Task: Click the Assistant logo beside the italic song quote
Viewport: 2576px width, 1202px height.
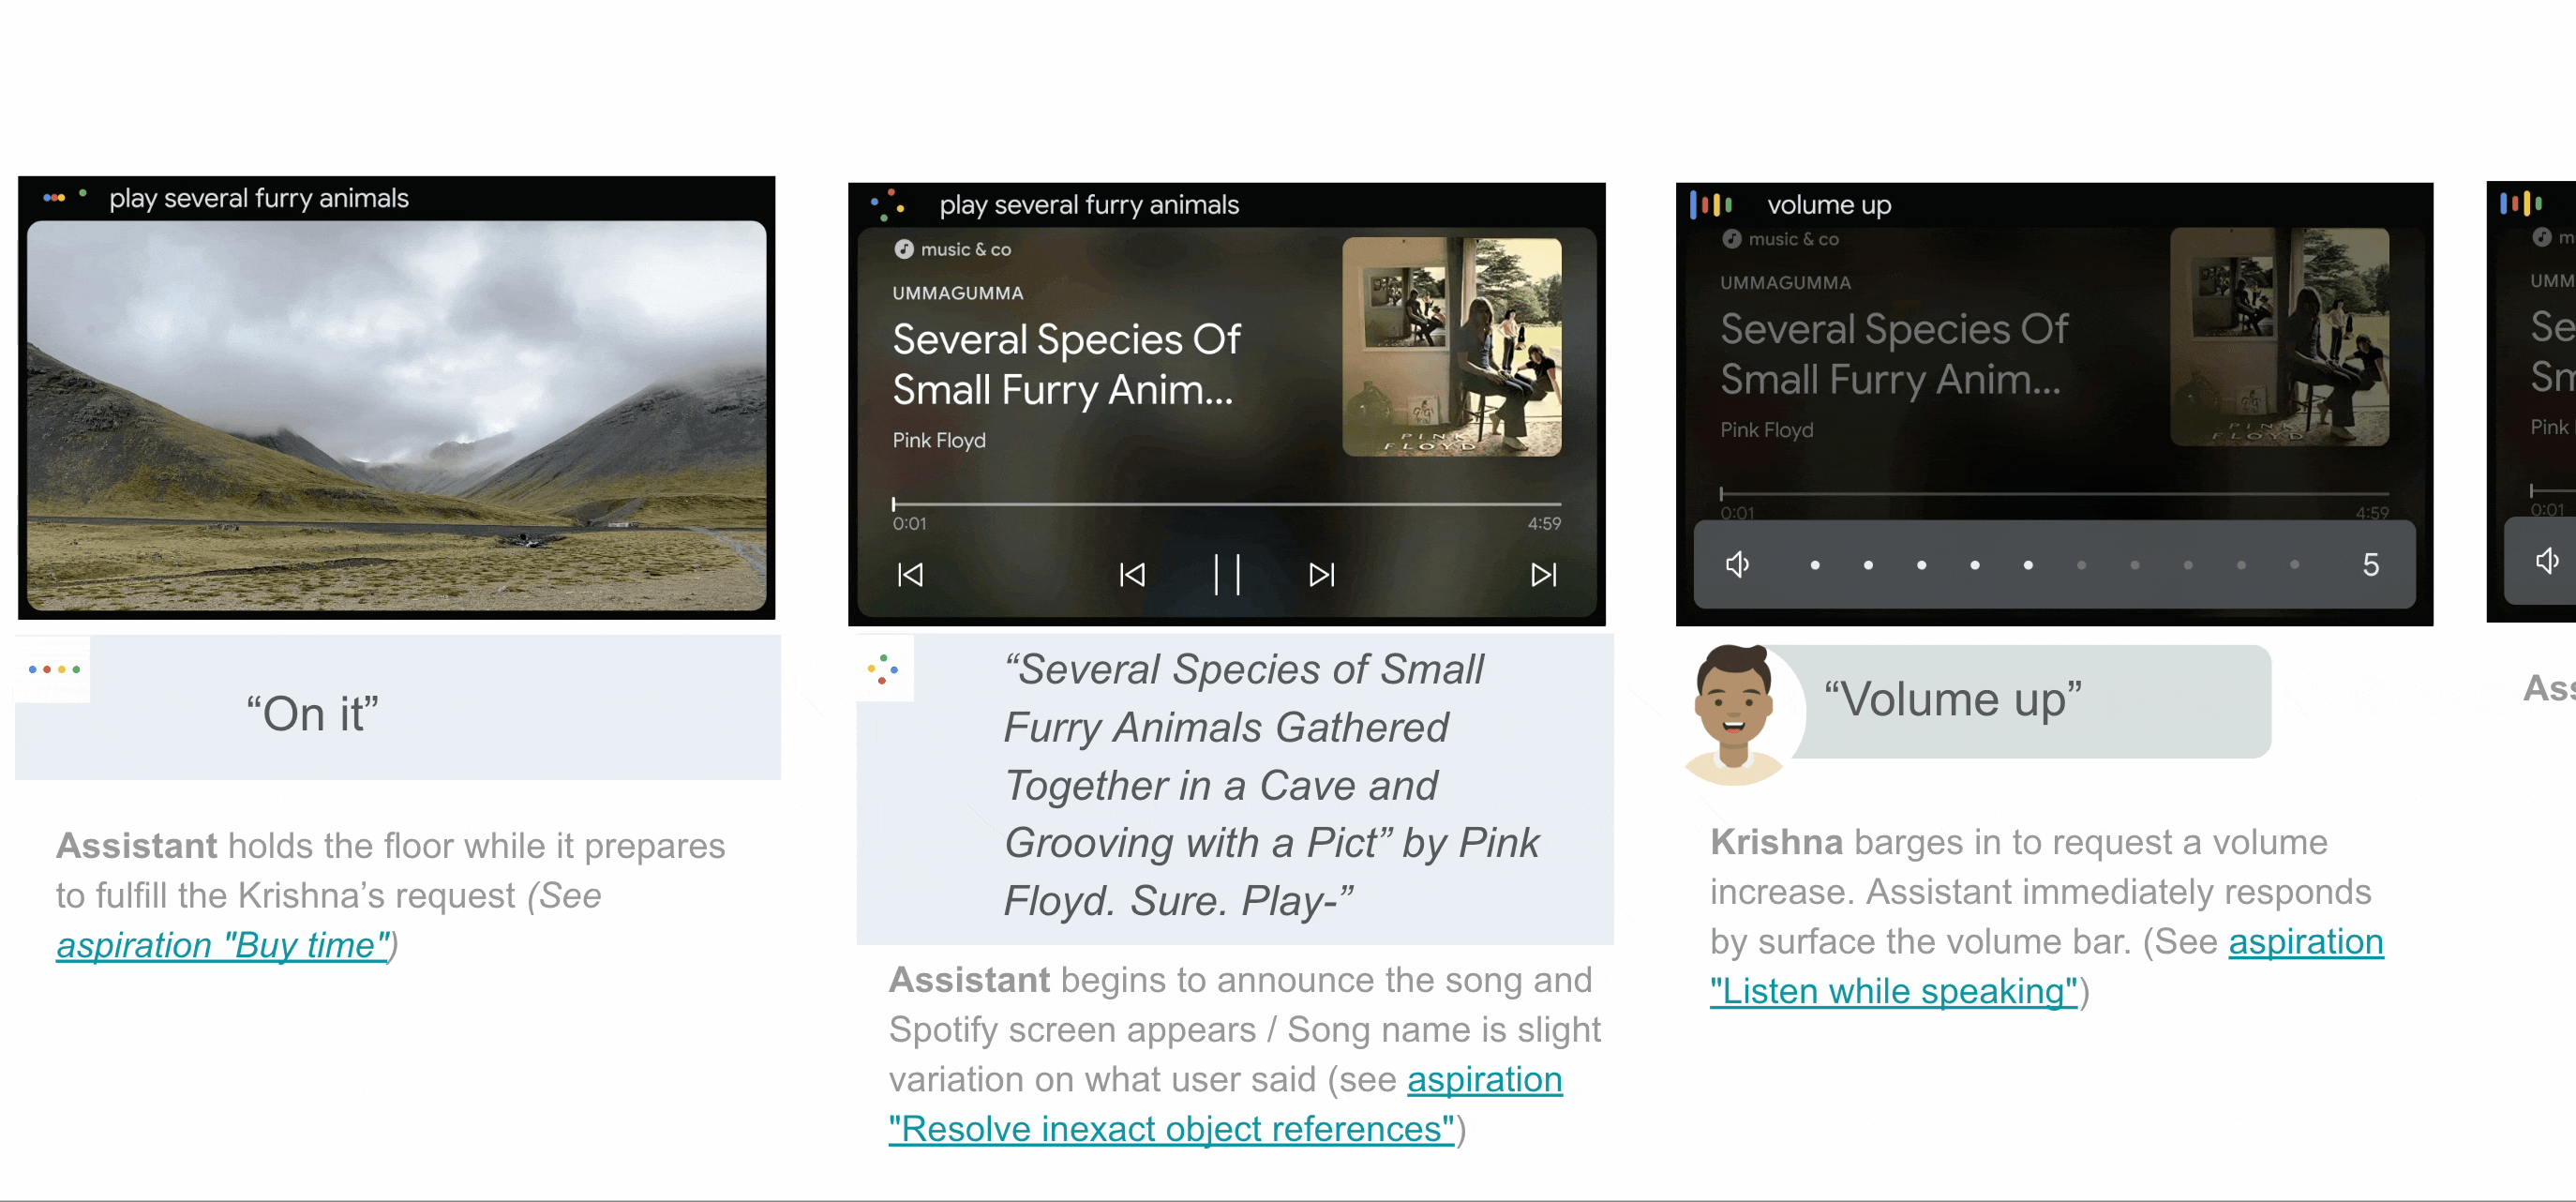Action: [x=883, y=669]
